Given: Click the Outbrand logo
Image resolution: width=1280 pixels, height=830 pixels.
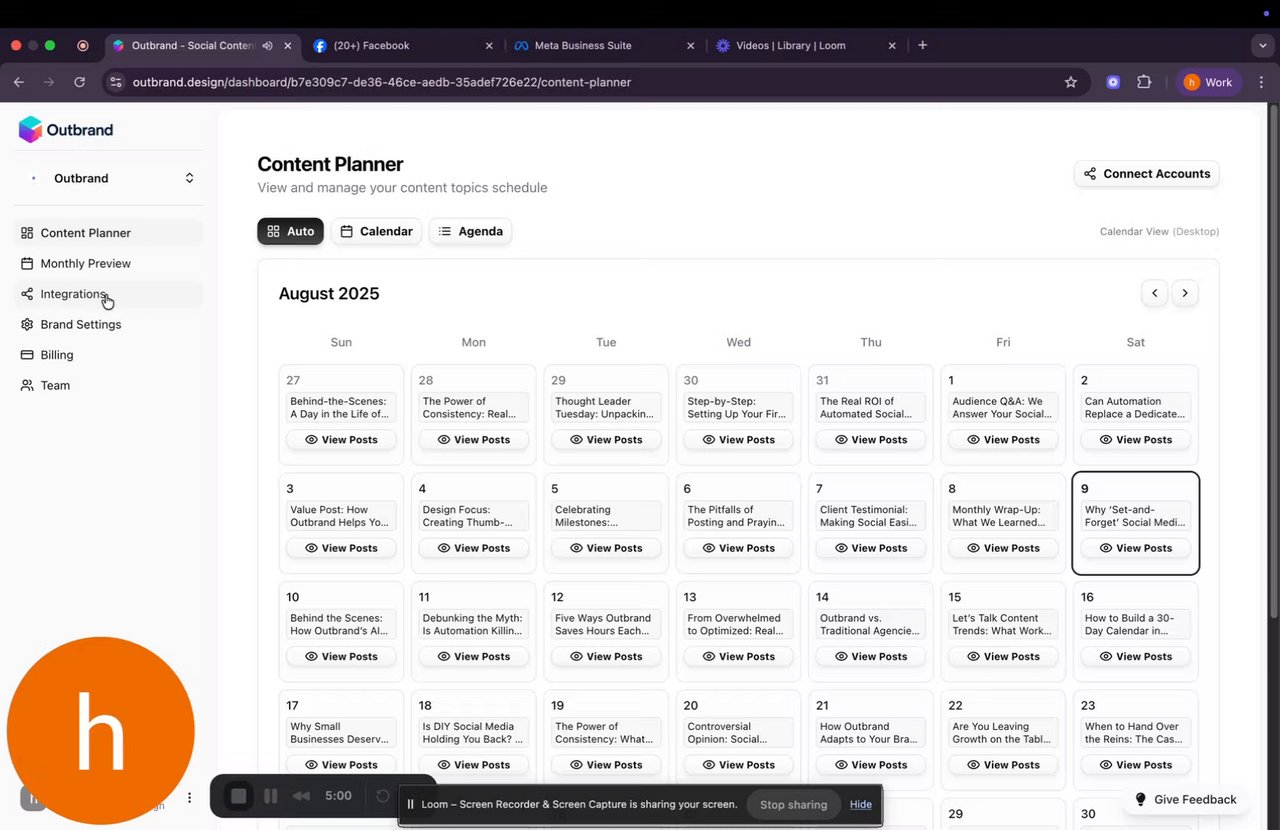Looking at the screenshot, I should pyautogui.click(x=66, y=129).
